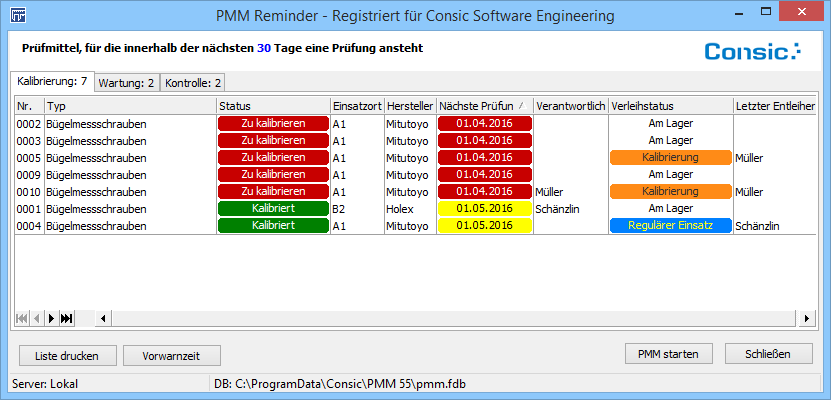Go to previous record arrow

tap(37, 318)
